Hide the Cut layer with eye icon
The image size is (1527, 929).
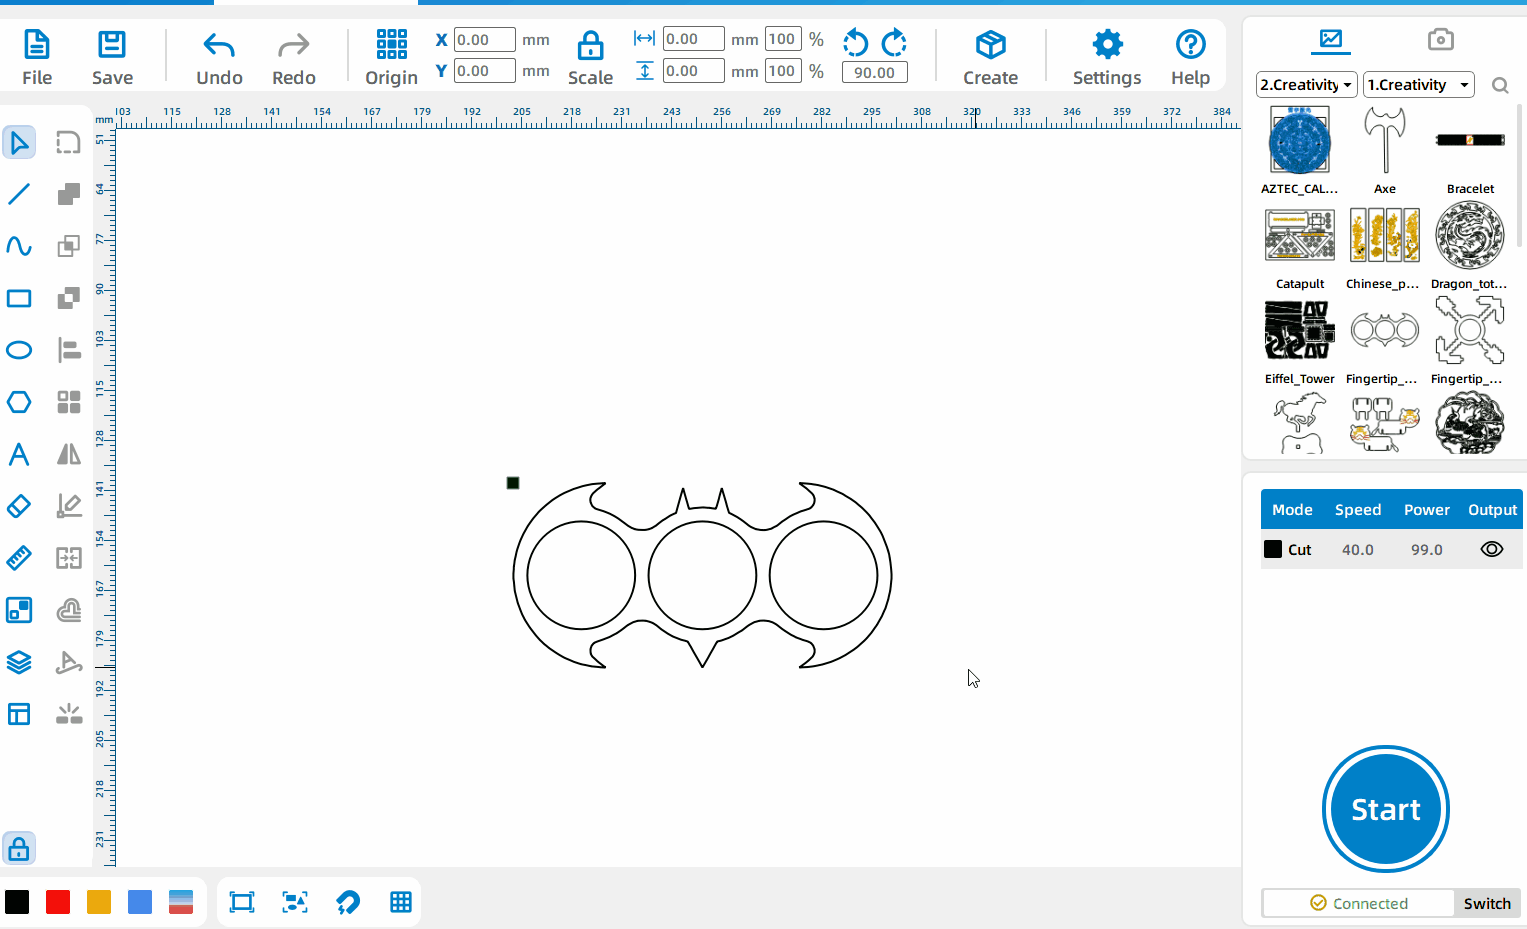pyautogui.click(x=1492, y=549)
